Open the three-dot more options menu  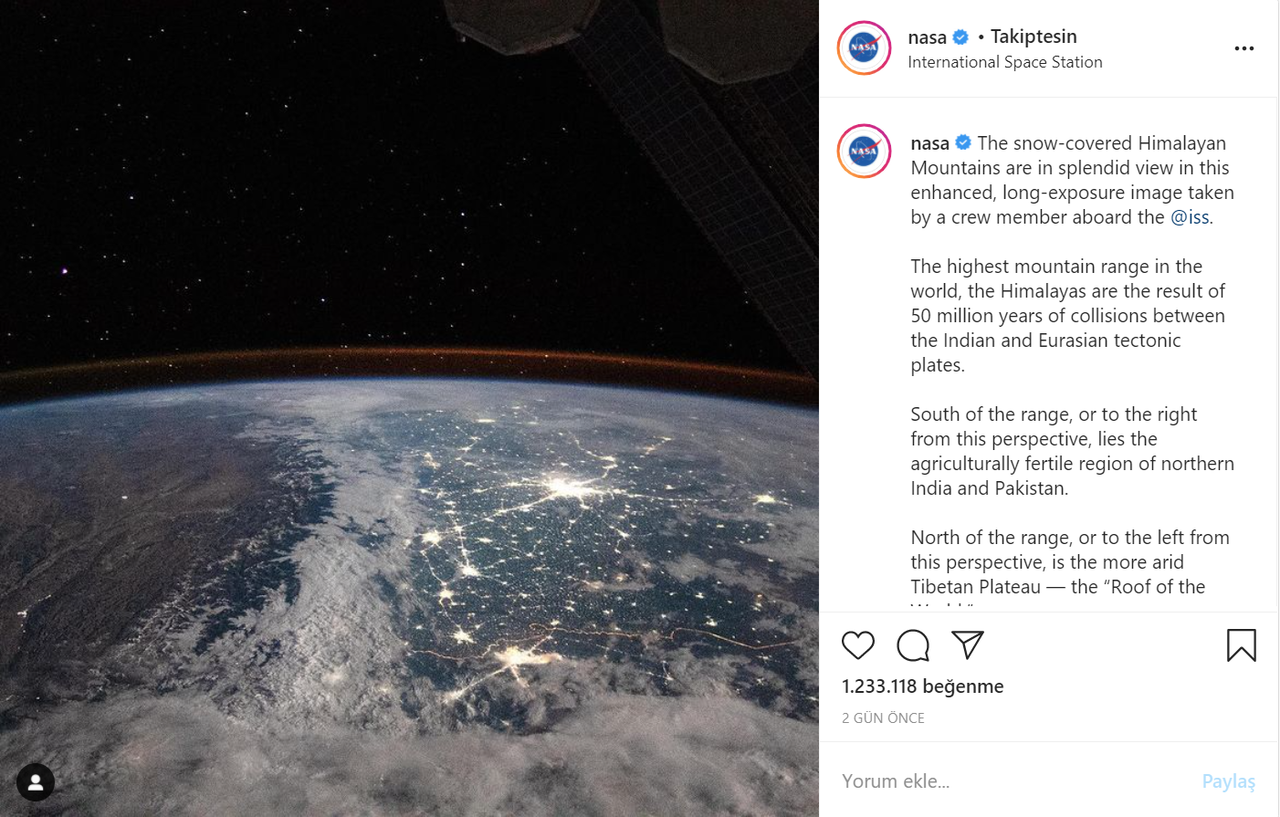click(x=1244, y=49)
